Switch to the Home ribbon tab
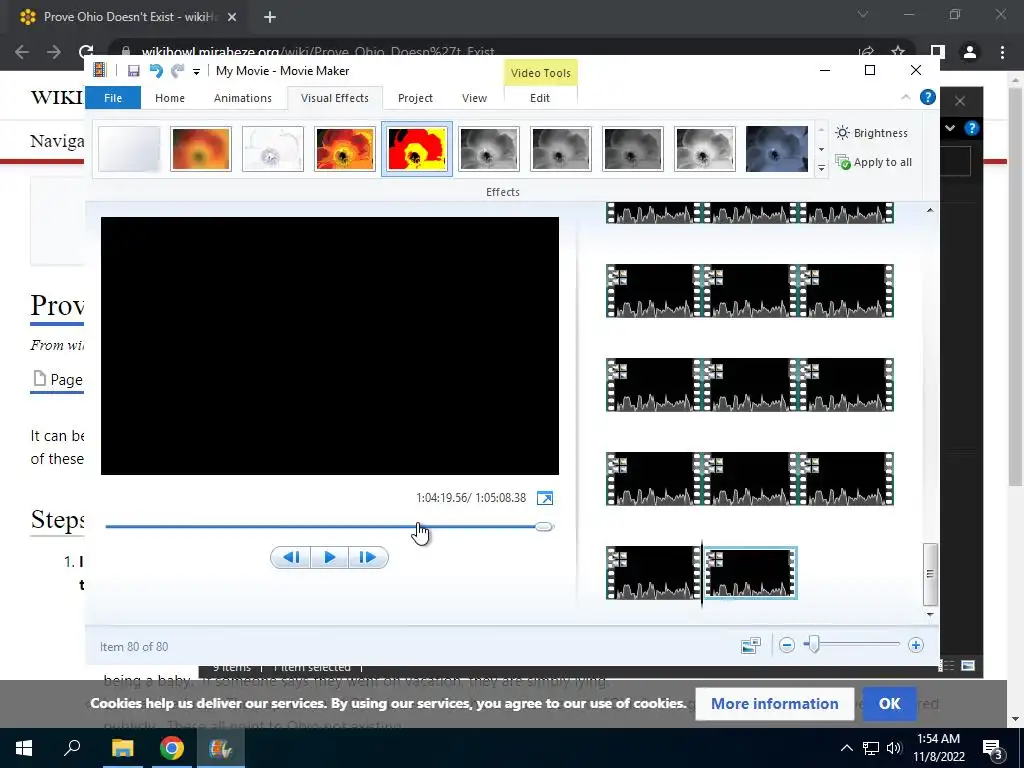 [x=170, y=98]
